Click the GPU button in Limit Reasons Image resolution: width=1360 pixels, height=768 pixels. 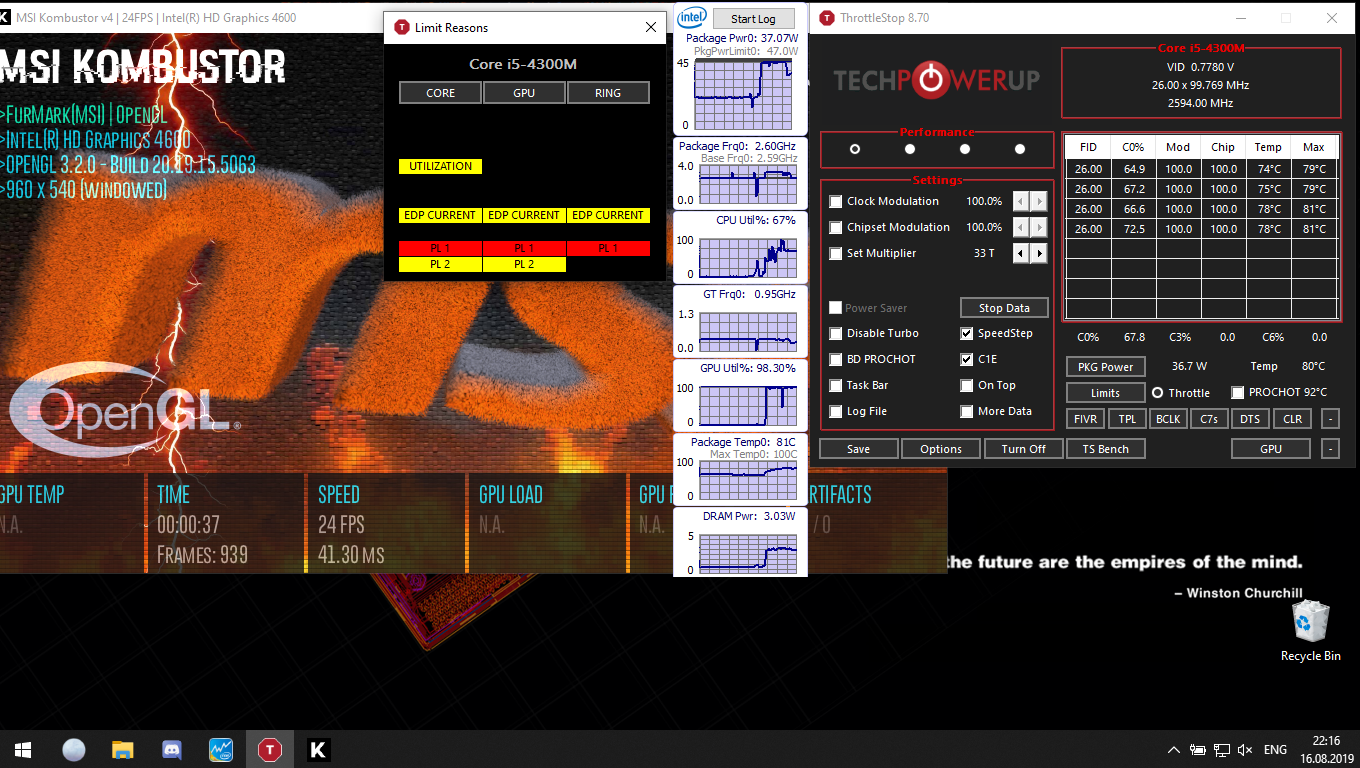[524, 93]
